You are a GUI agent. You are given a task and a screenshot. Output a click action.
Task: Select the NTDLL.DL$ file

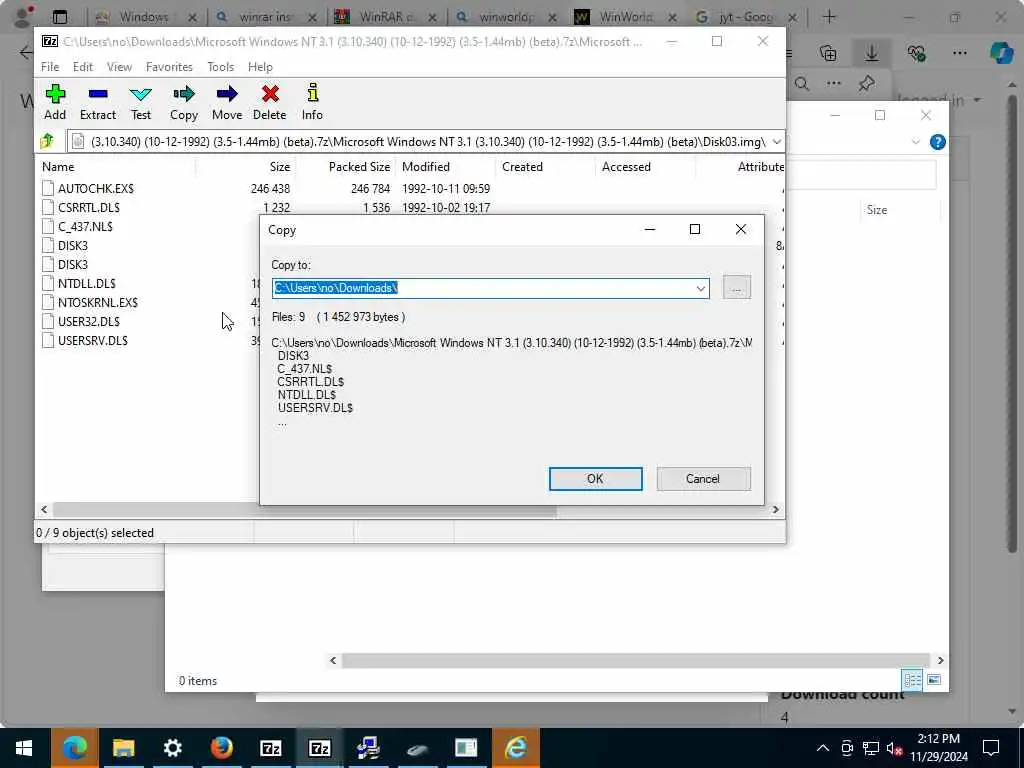click(x=86, y=283)
